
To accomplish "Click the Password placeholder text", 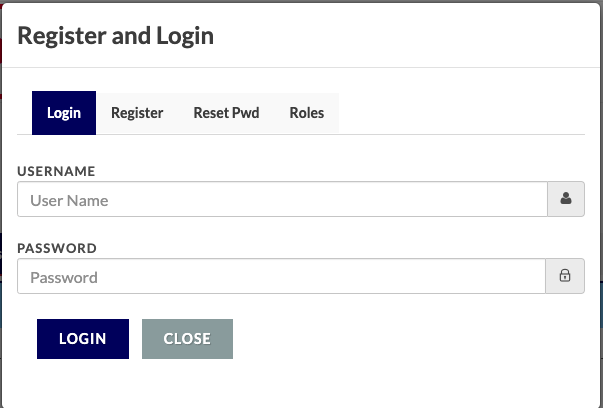I will click(x=64, y=278).
